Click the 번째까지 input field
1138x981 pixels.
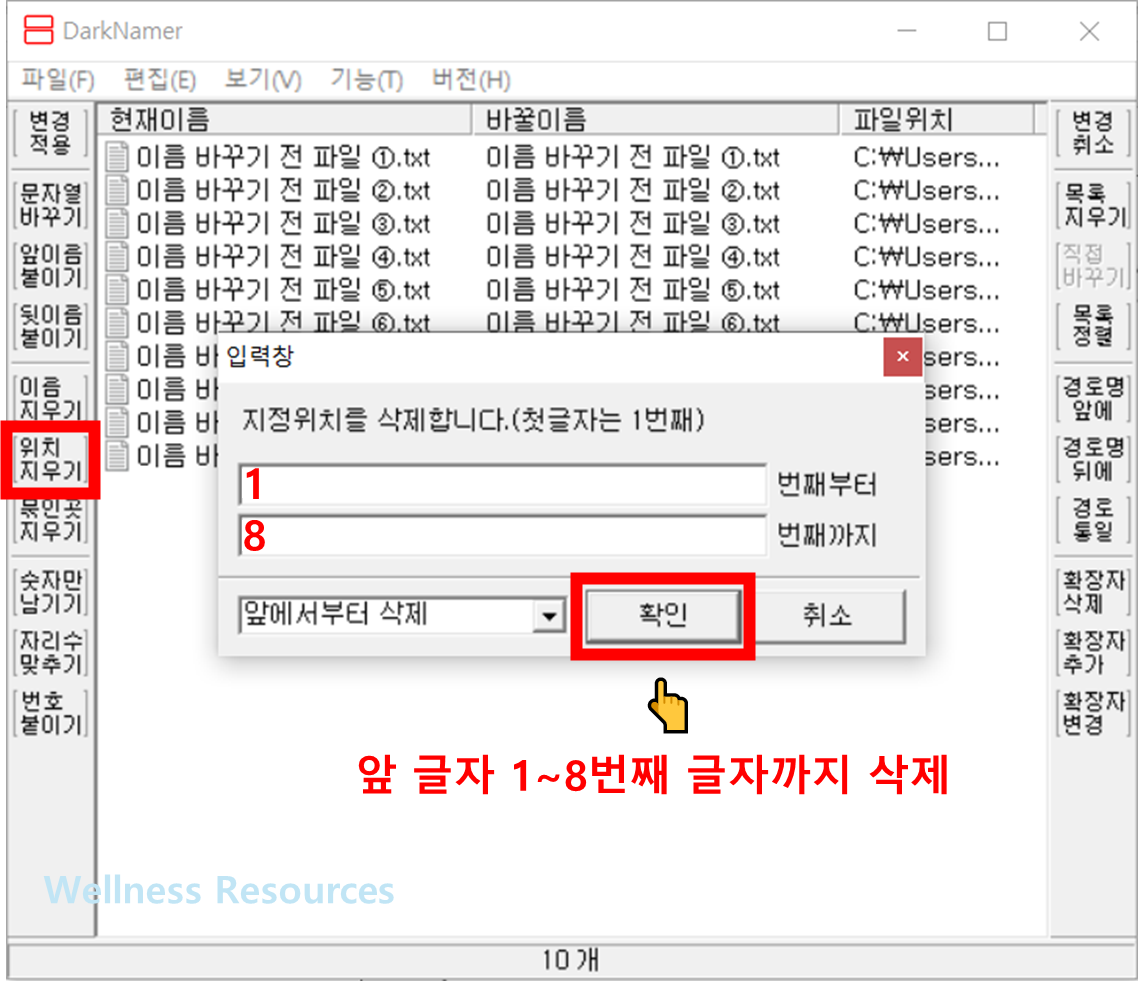click(502, 536)
